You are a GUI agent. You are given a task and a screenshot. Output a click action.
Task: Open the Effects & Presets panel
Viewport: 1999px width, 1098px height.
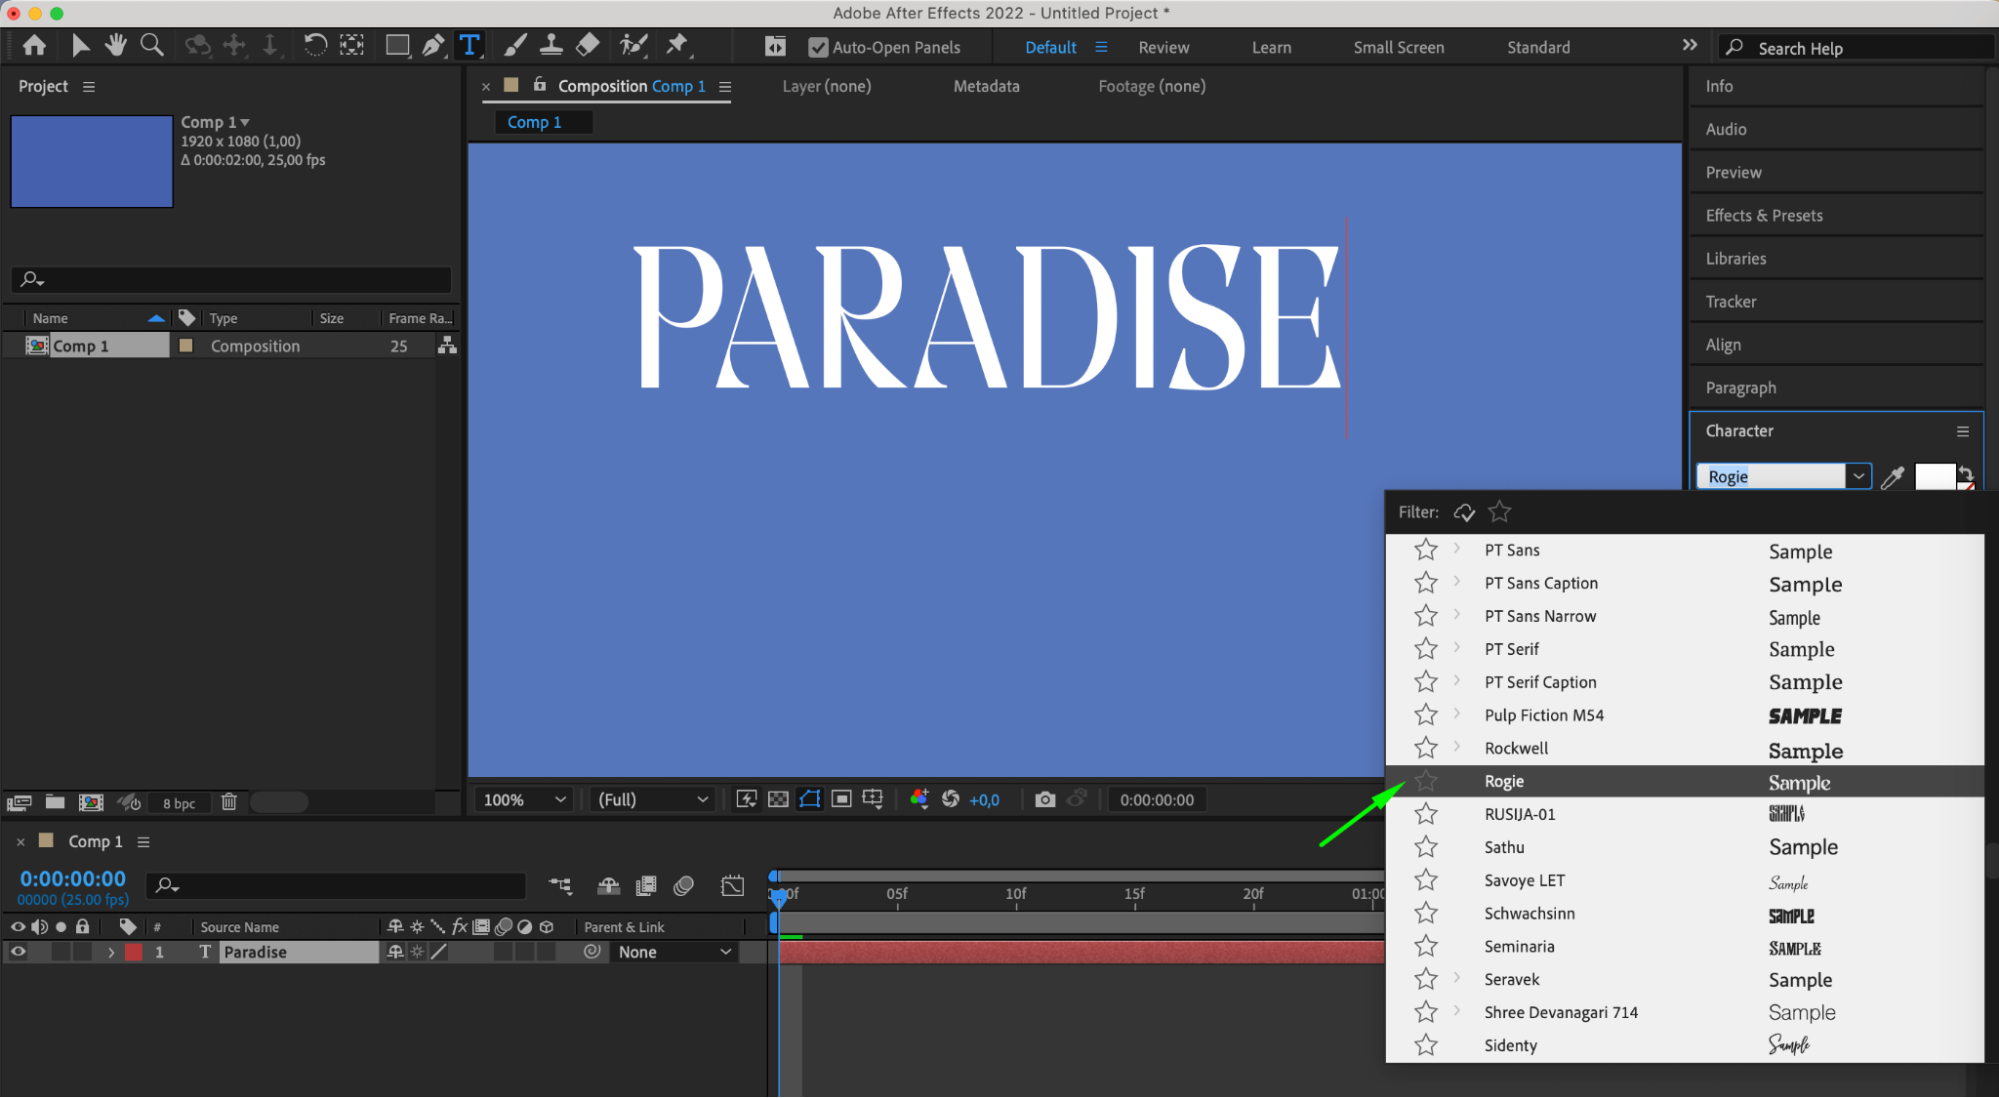coord(1764,215)
